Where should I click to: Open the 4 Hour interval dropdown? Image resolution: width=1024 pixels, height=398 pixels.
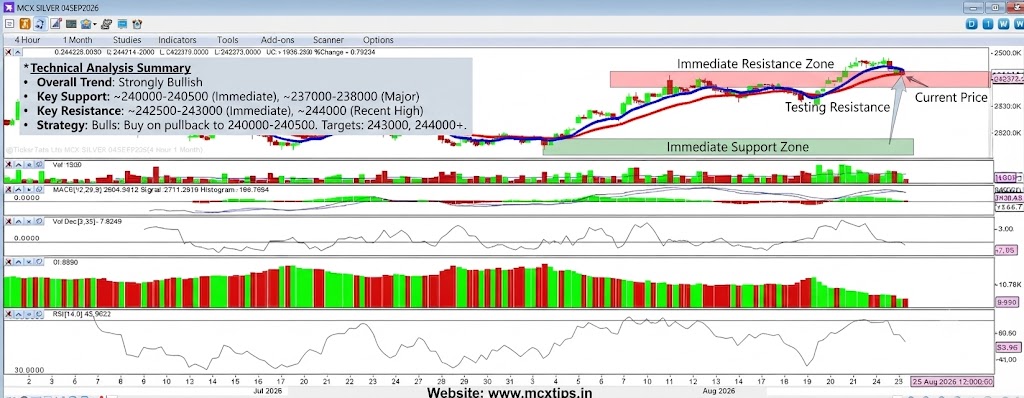(27, 40)
